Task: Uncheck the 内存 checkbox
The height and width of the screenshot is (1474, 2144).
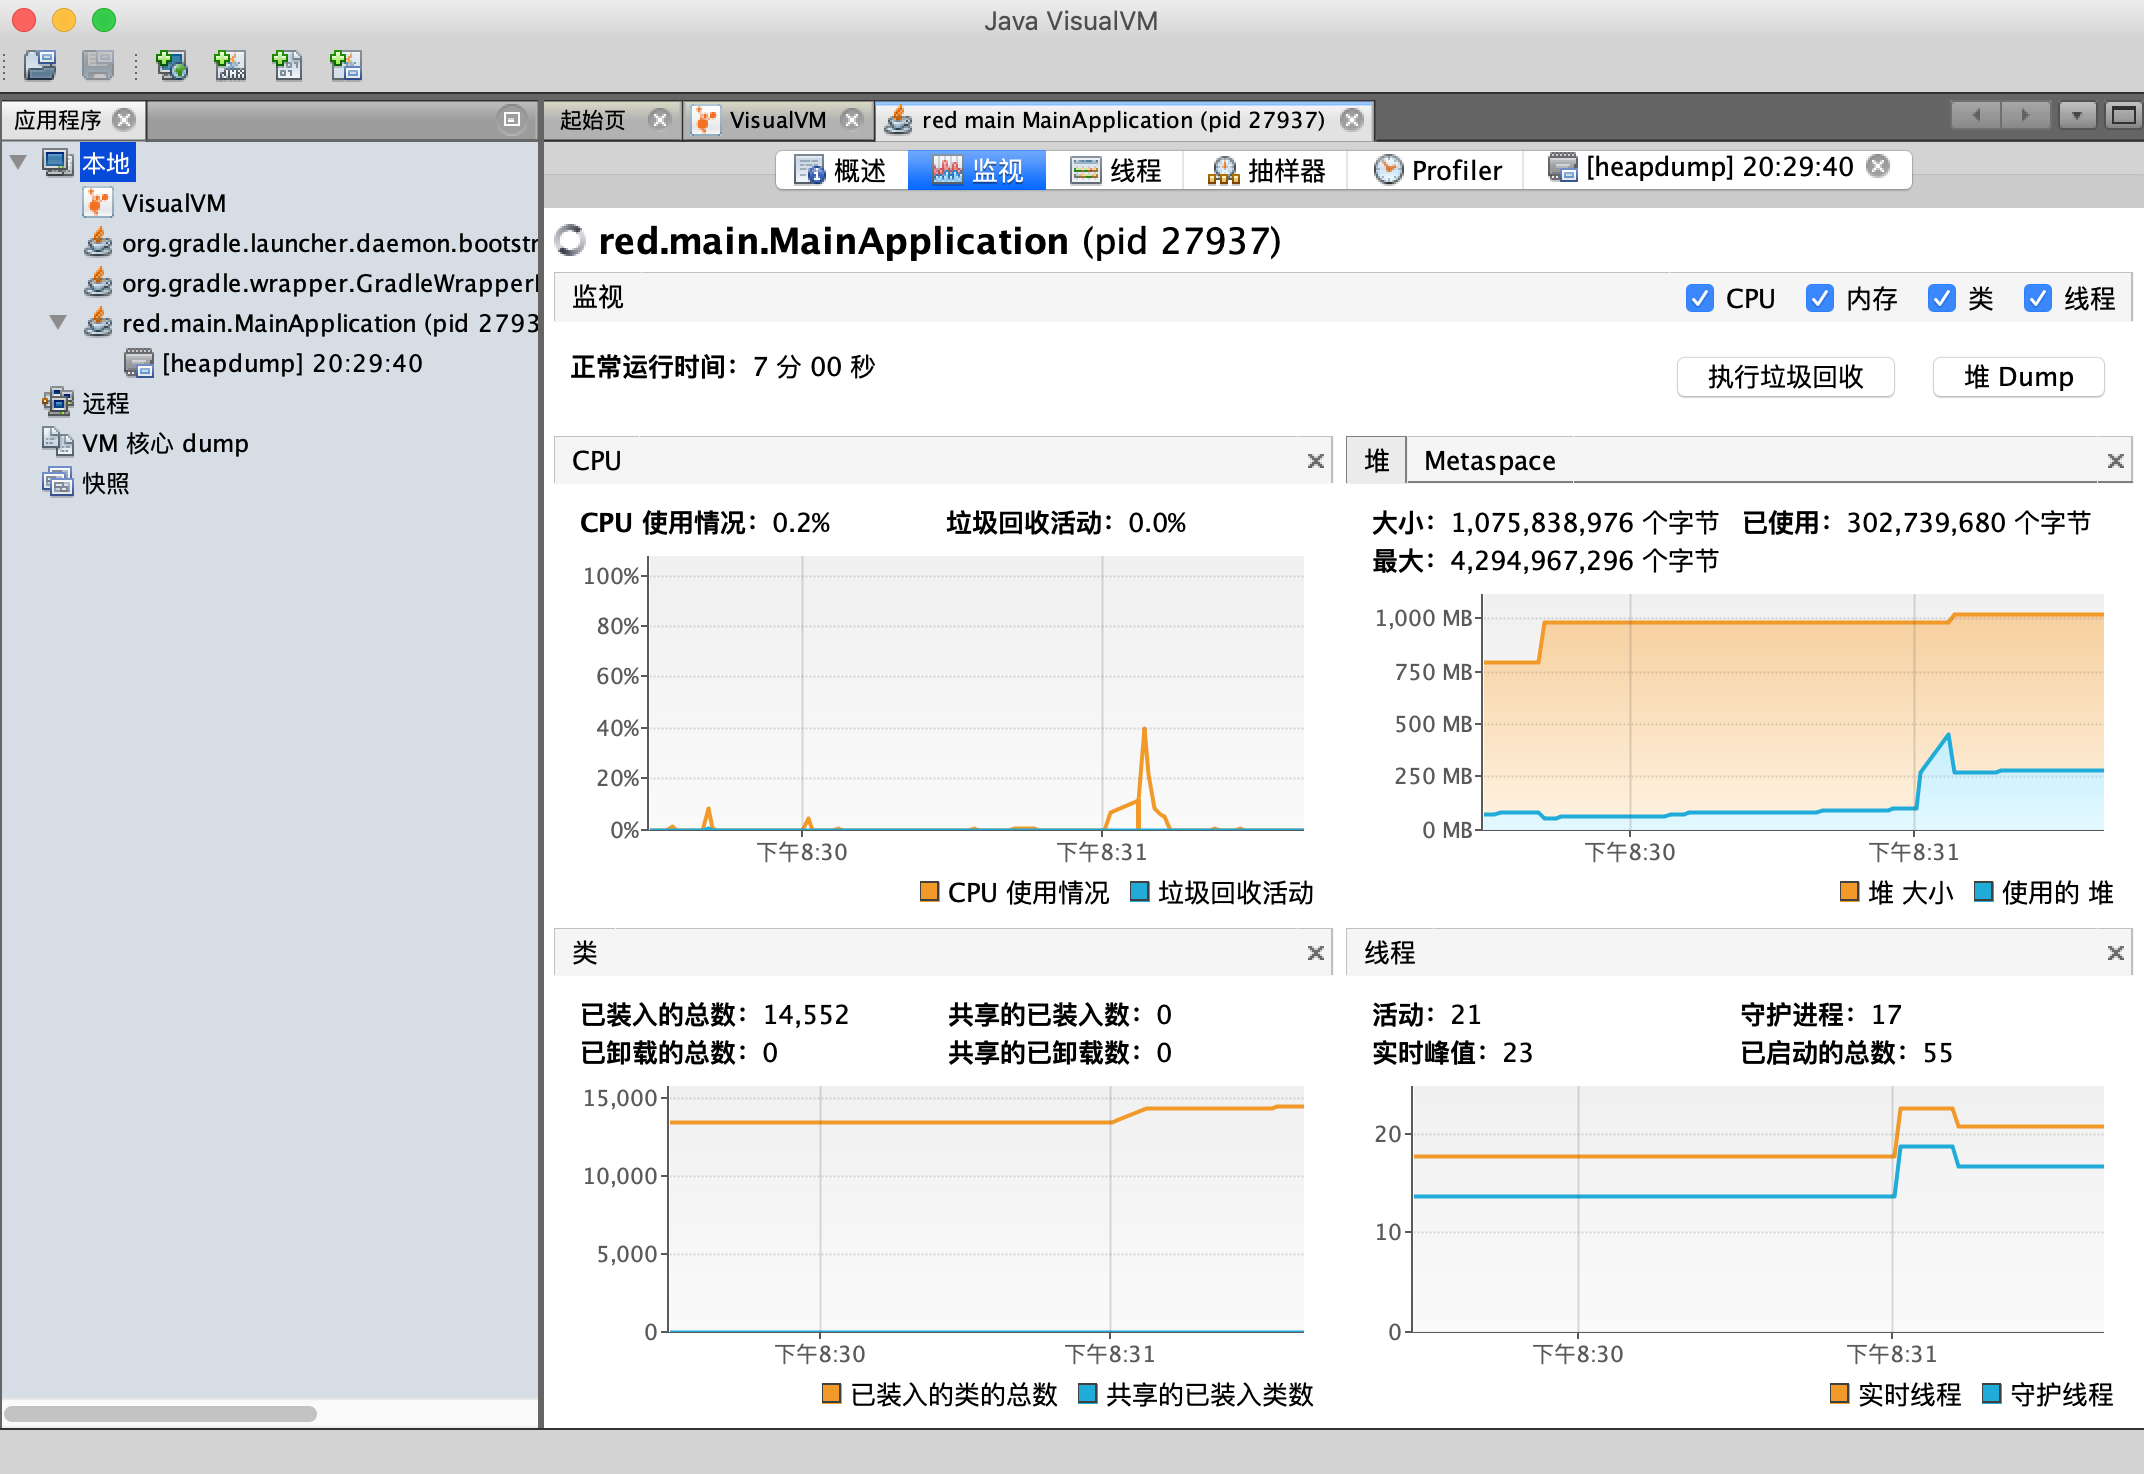Action: [1819, 298]
